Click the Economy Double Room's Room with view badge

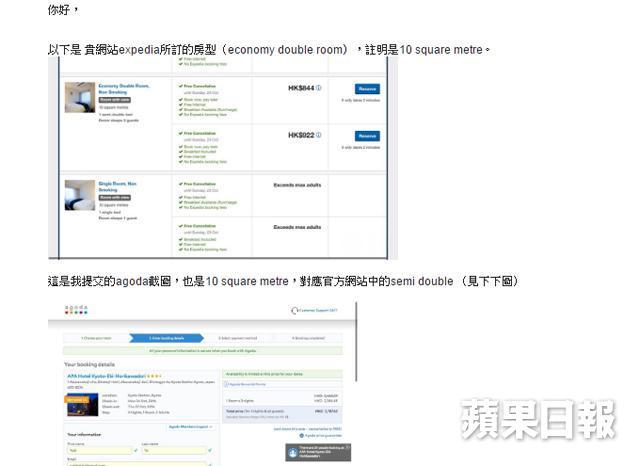pyautogui.click(x=115, y=100)
